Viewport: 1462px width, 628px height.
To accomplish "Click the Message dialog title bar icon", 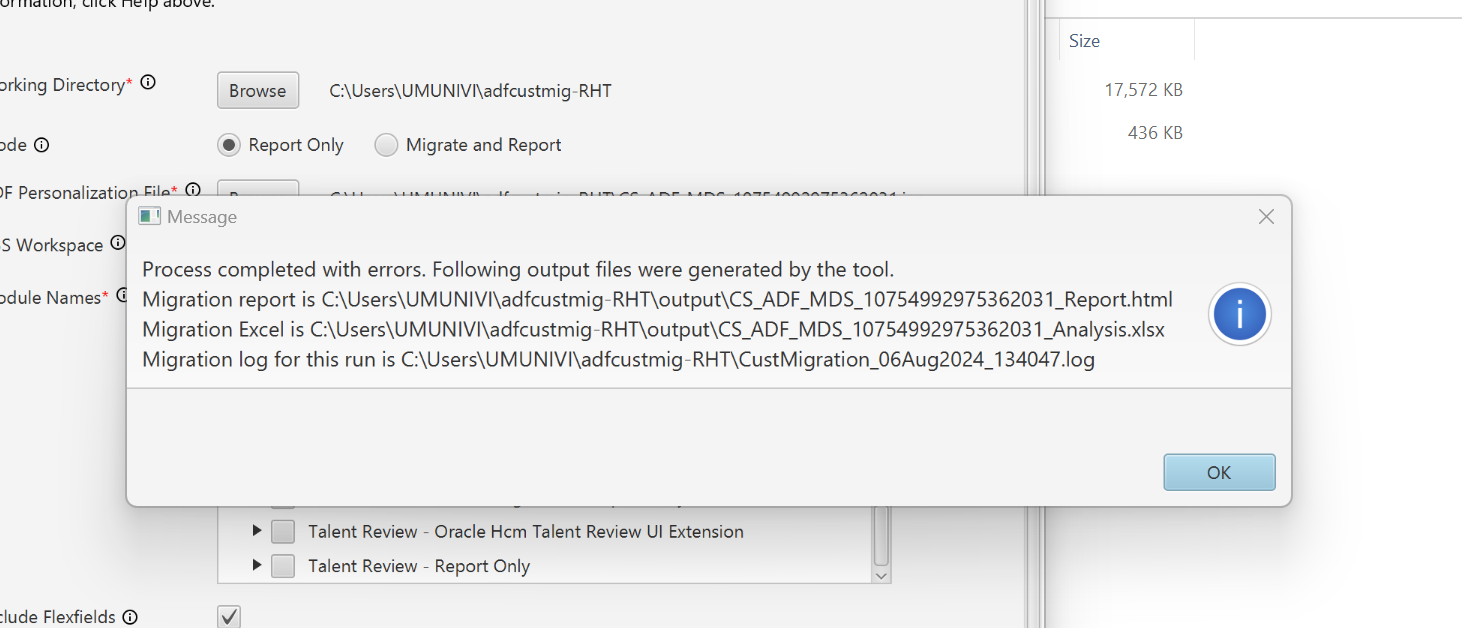I will 150,215.
